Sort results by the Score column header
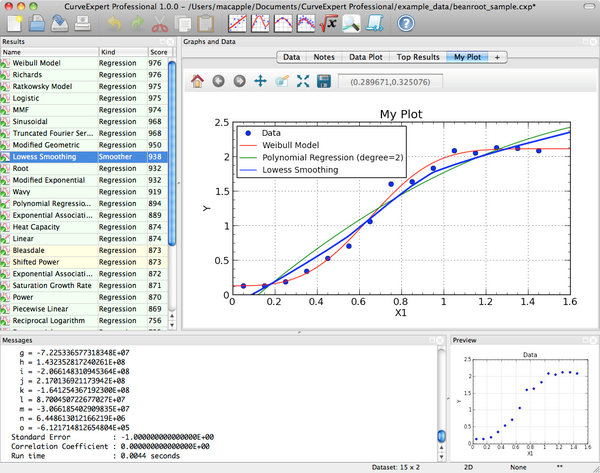600x473 pixels. tap(157, 51)
